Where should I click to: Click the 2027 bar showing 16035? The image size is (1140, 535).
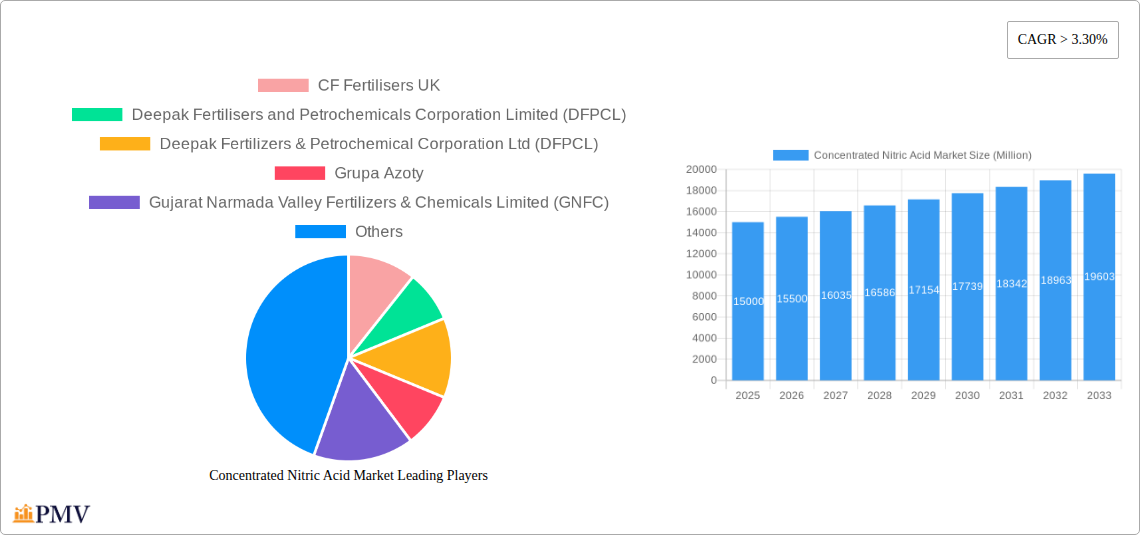(x=835, y=295)
